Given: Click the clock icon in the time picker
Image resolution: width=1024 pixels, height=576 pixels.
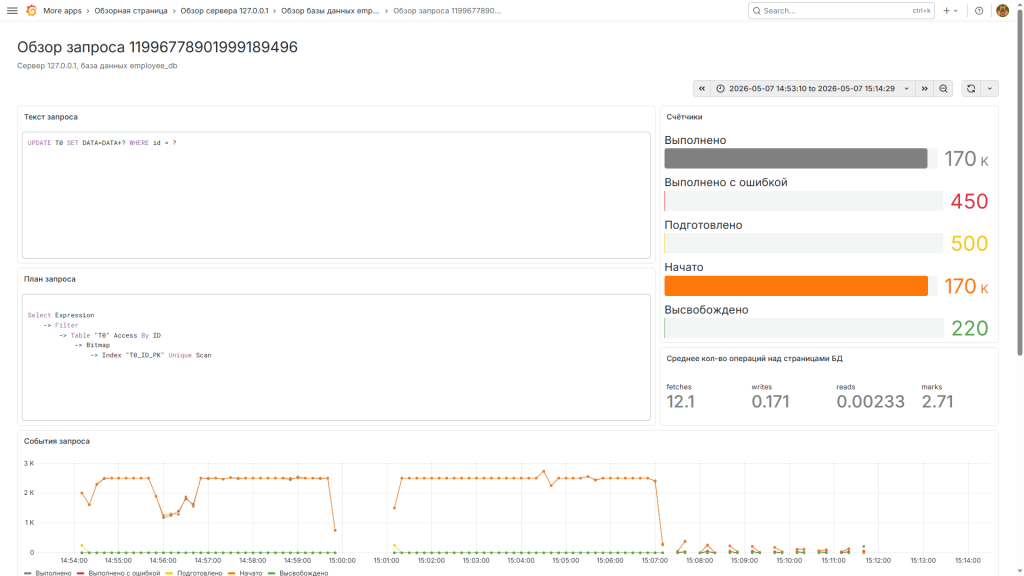Looking at the screenshot, I should pos(720,89).
